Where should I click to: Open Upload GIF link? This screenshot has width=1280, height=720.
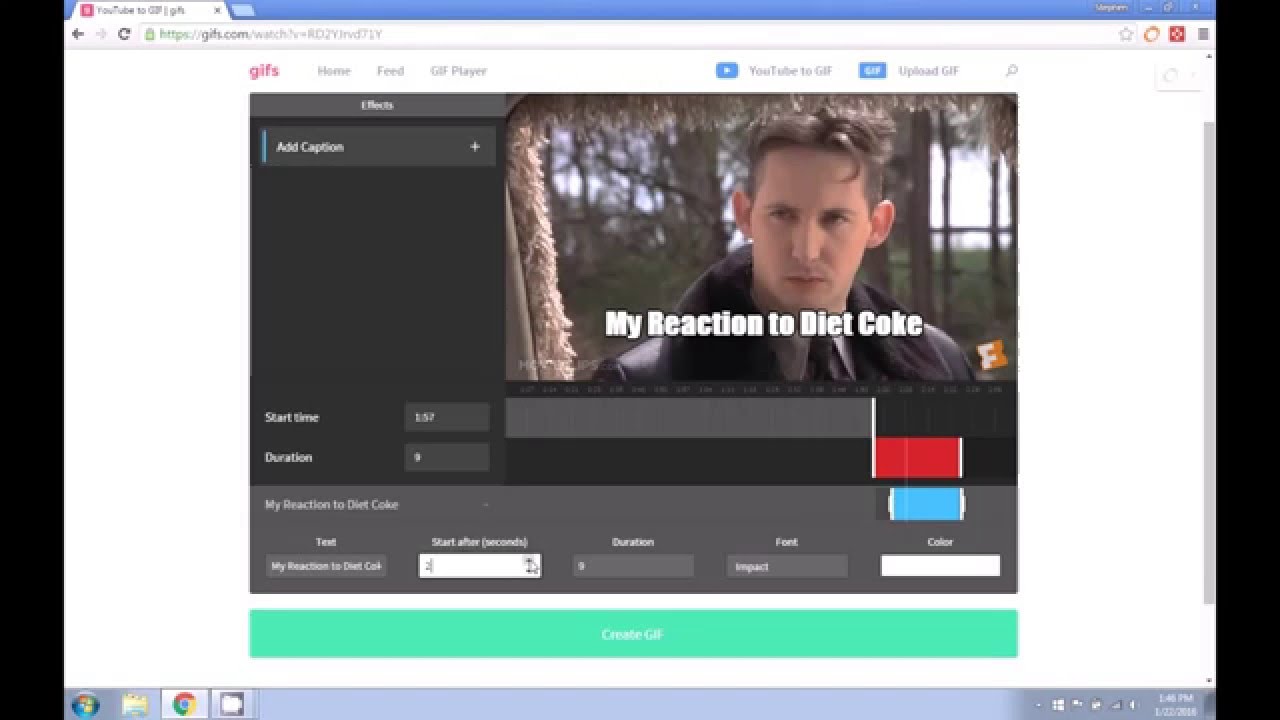pyautogui.click(x=928, y=71)
